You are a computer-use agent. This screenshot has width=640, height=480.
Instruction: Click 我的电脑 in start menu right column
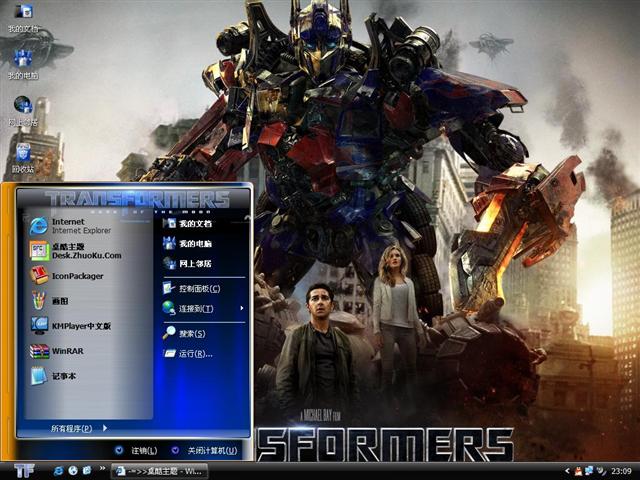pyautogui.click(x=187, y=243)
